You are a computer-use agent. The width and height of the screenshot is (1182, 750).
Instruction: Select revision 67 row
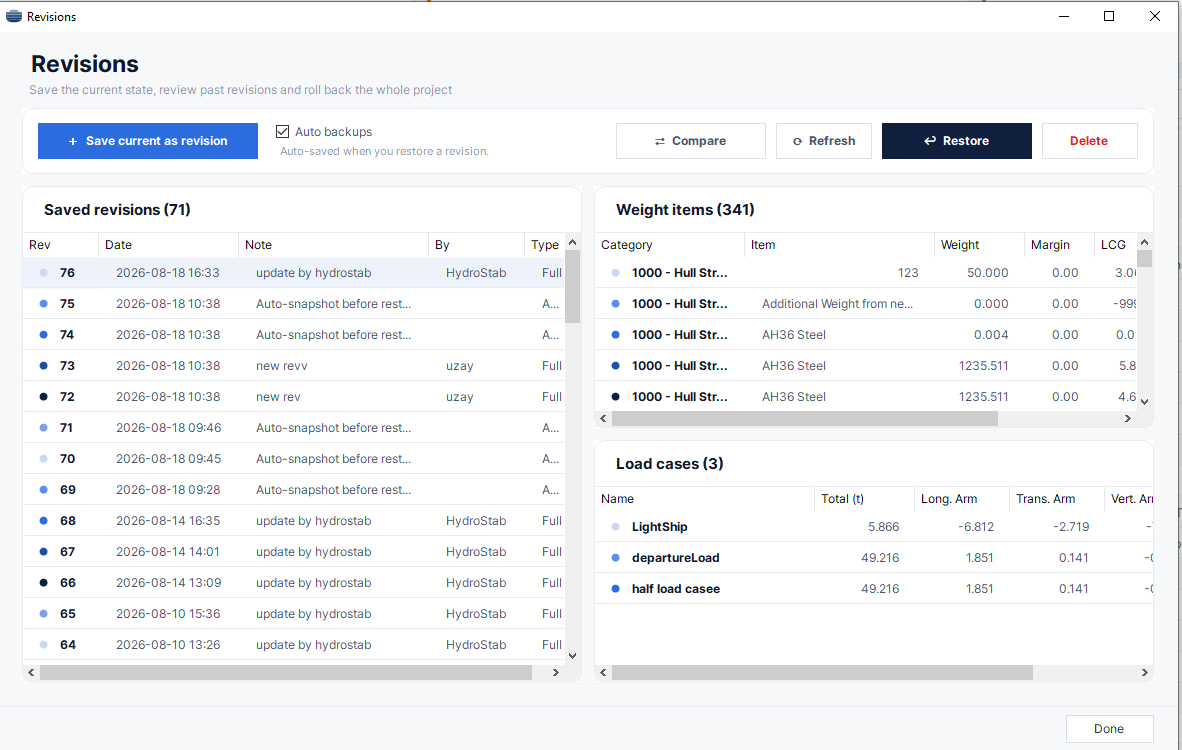[294, 552]
